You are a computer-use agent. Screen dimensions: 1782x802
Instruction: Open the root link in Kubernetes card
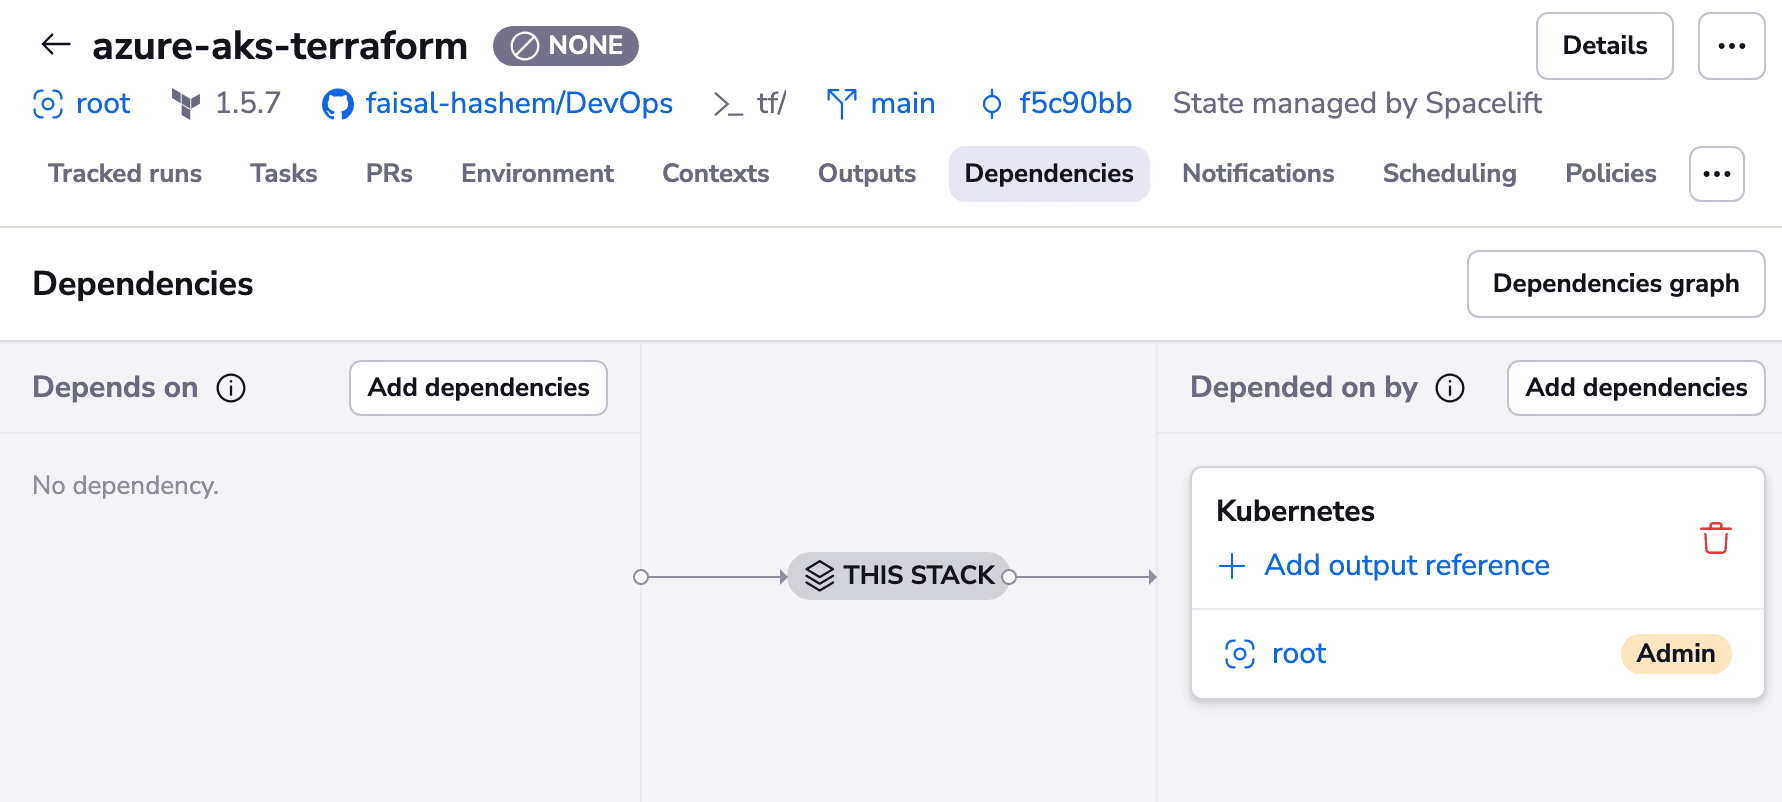[1299, 654]
